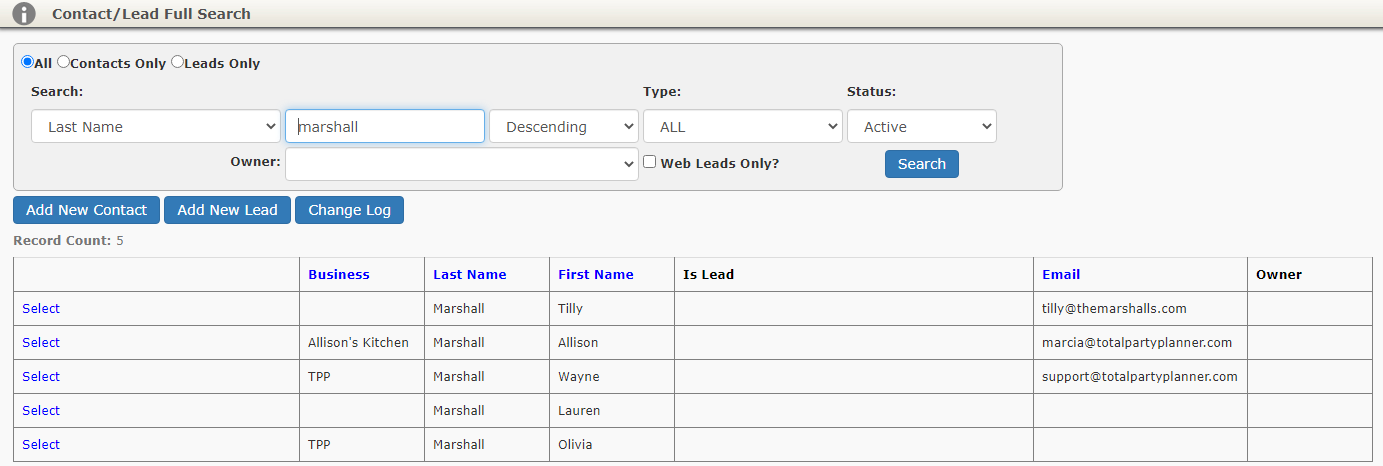Click the Add New Contact button

[x=86, y=210]
